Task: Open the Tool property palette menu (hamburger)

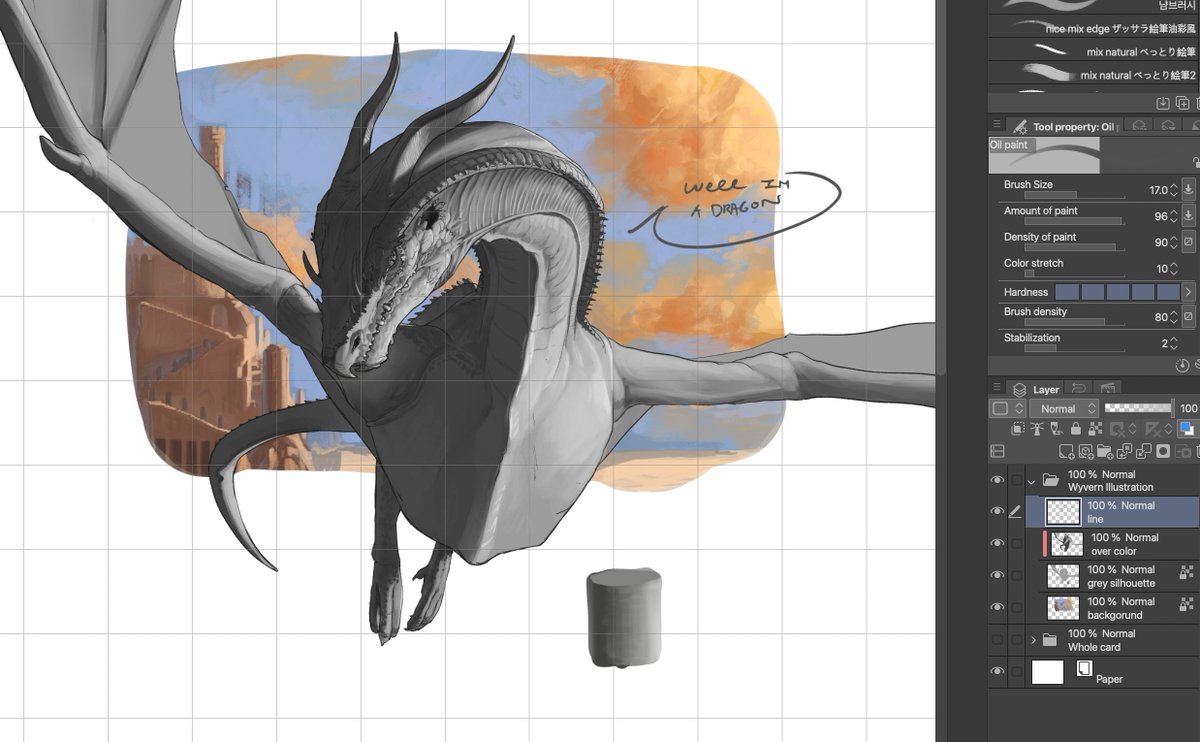Action: click(996, 124)
